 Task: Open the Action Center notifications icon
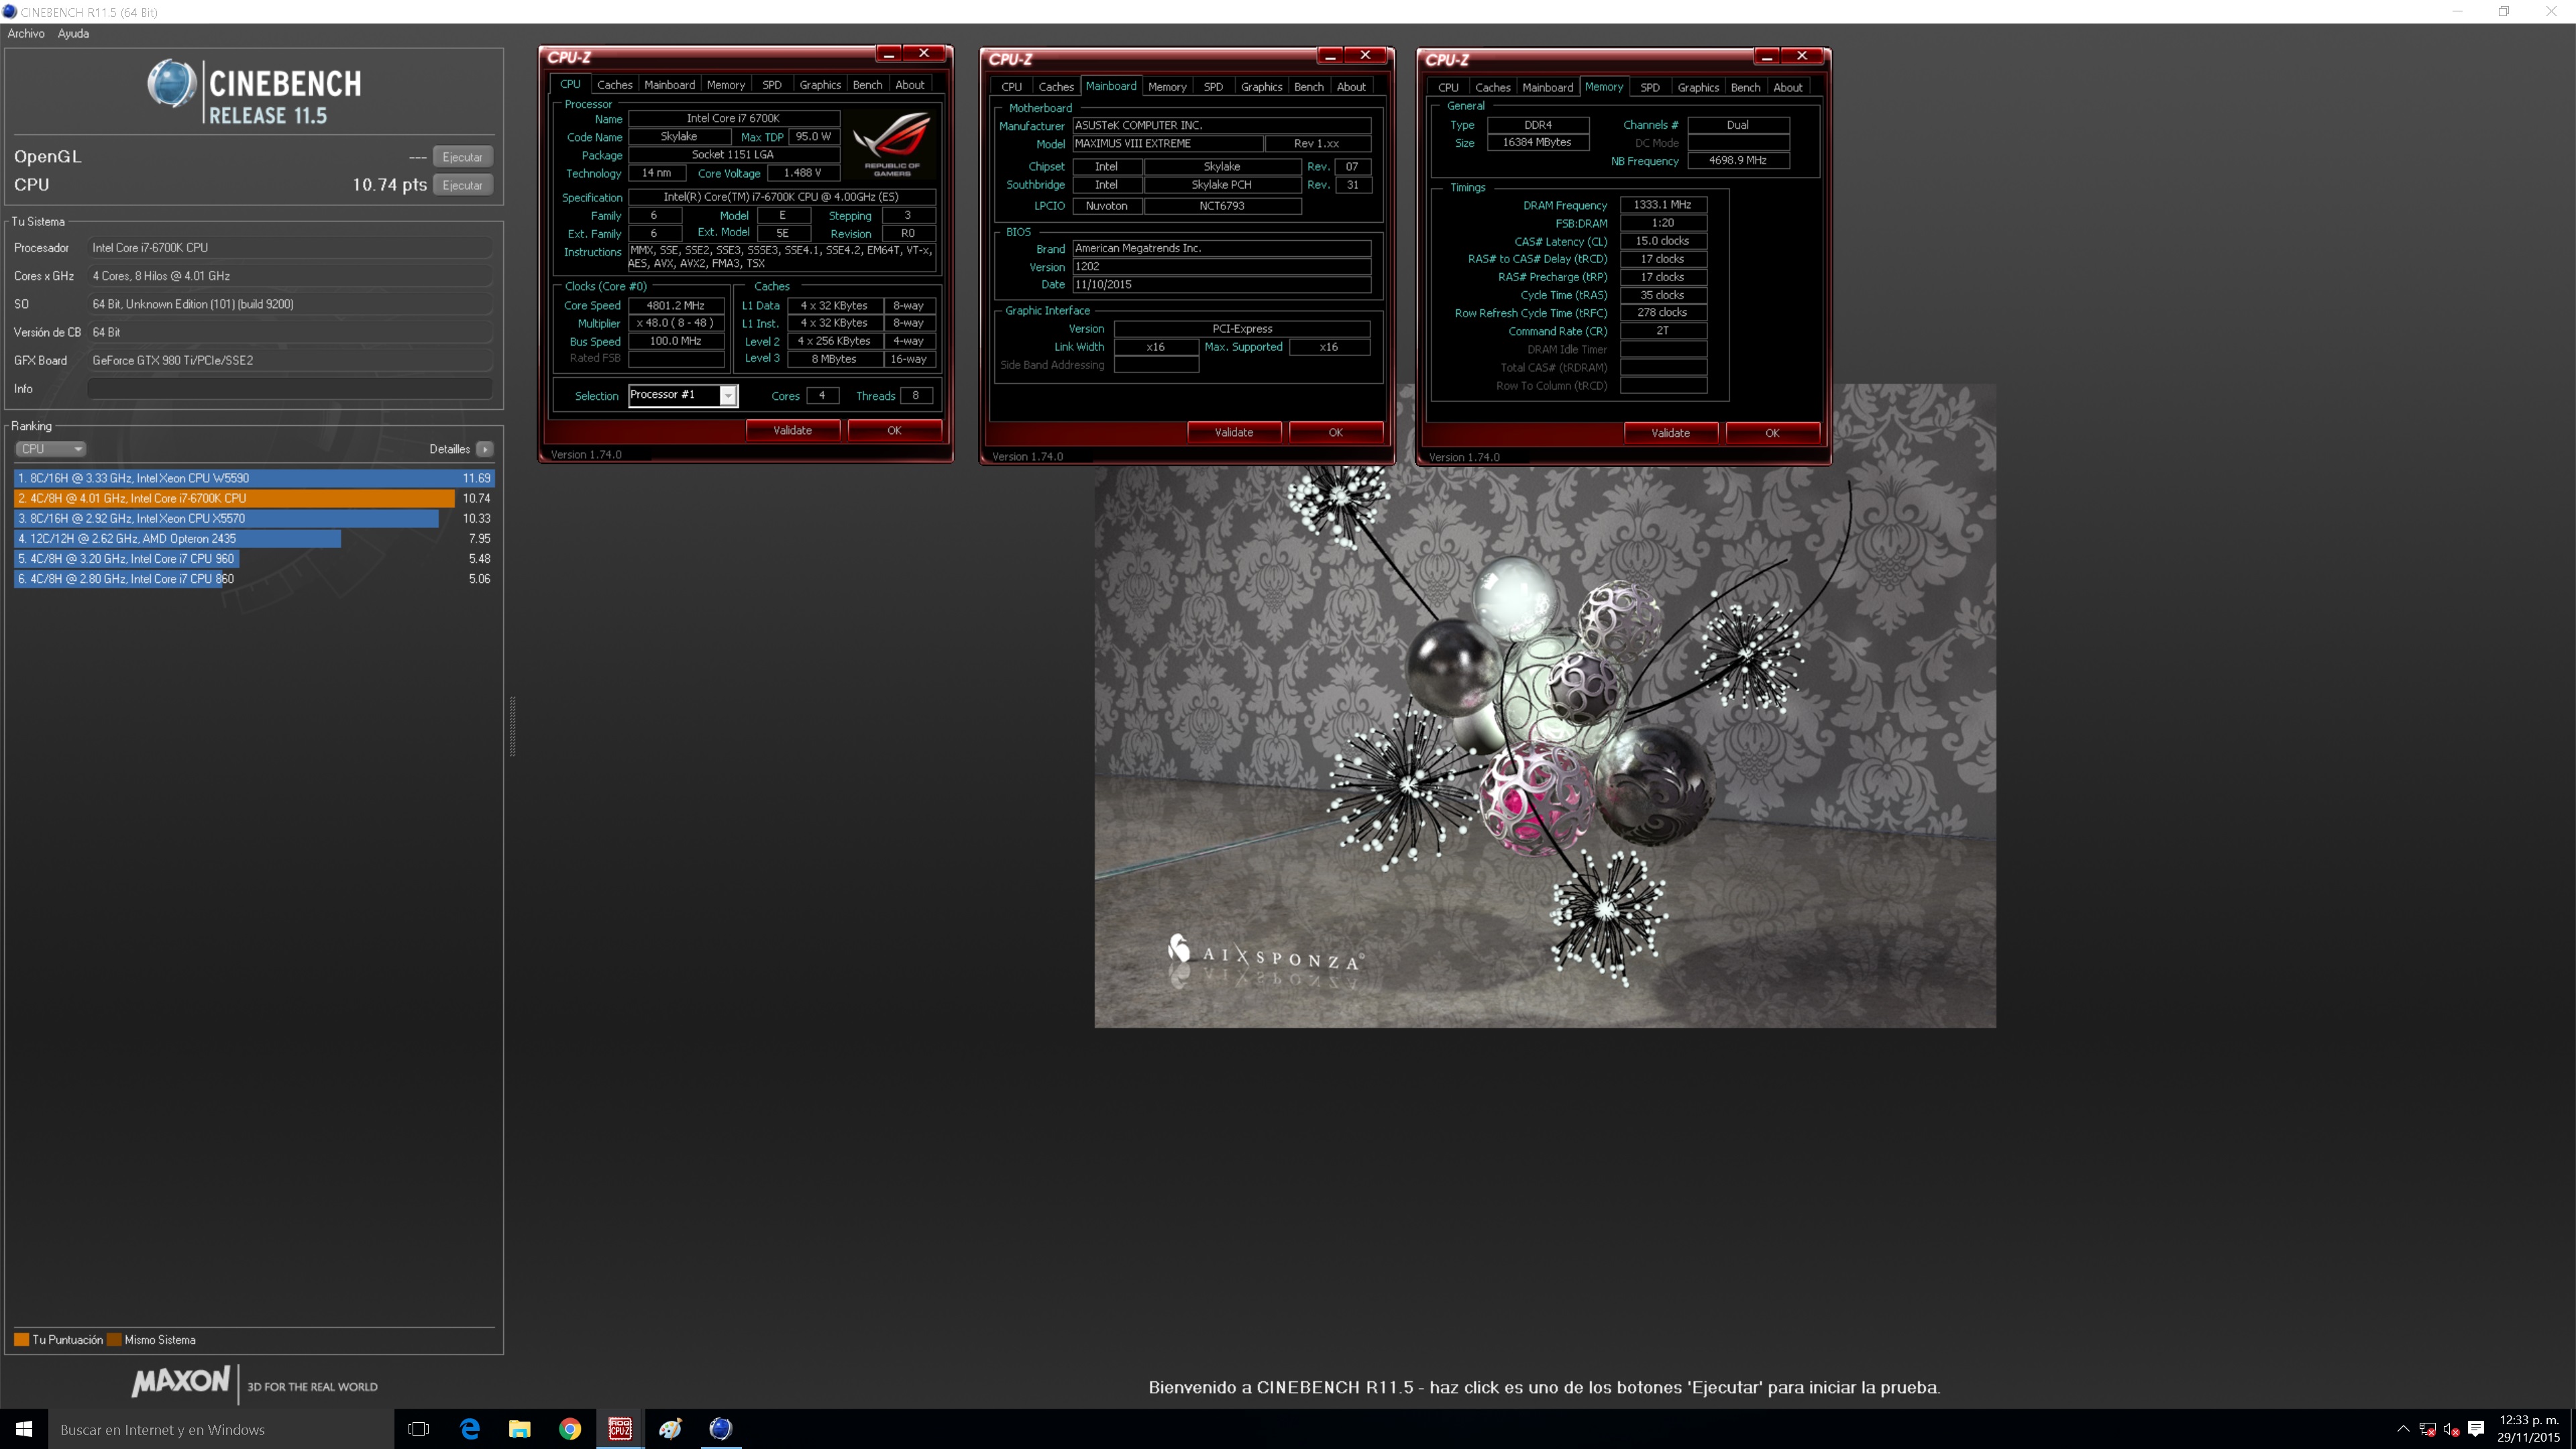point(2476,1429)
